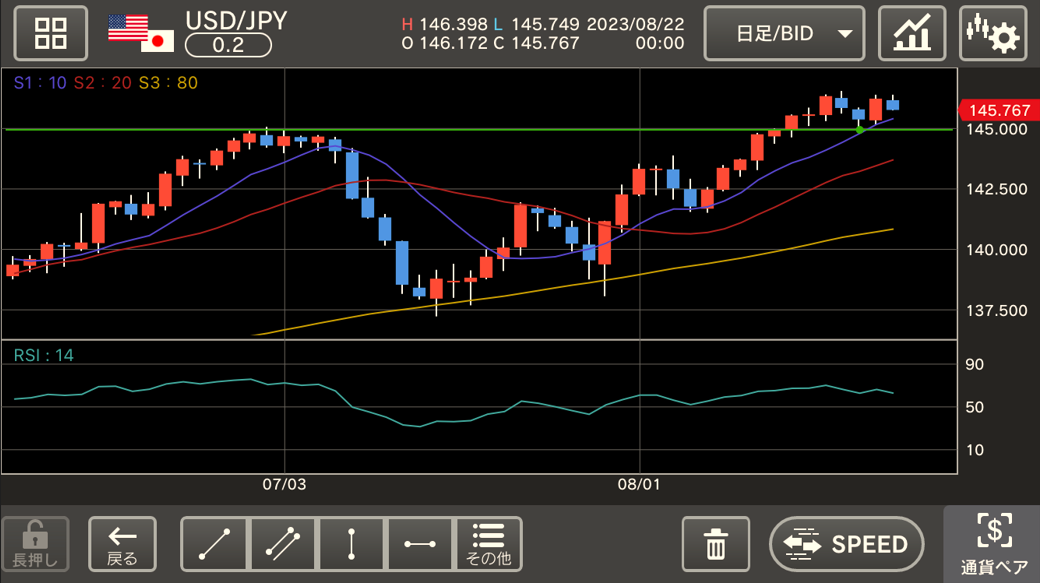This screenshot has width=1040, height=583.
Task: Tap the 145.000 price axis label
Action: (x=996, y=129)
